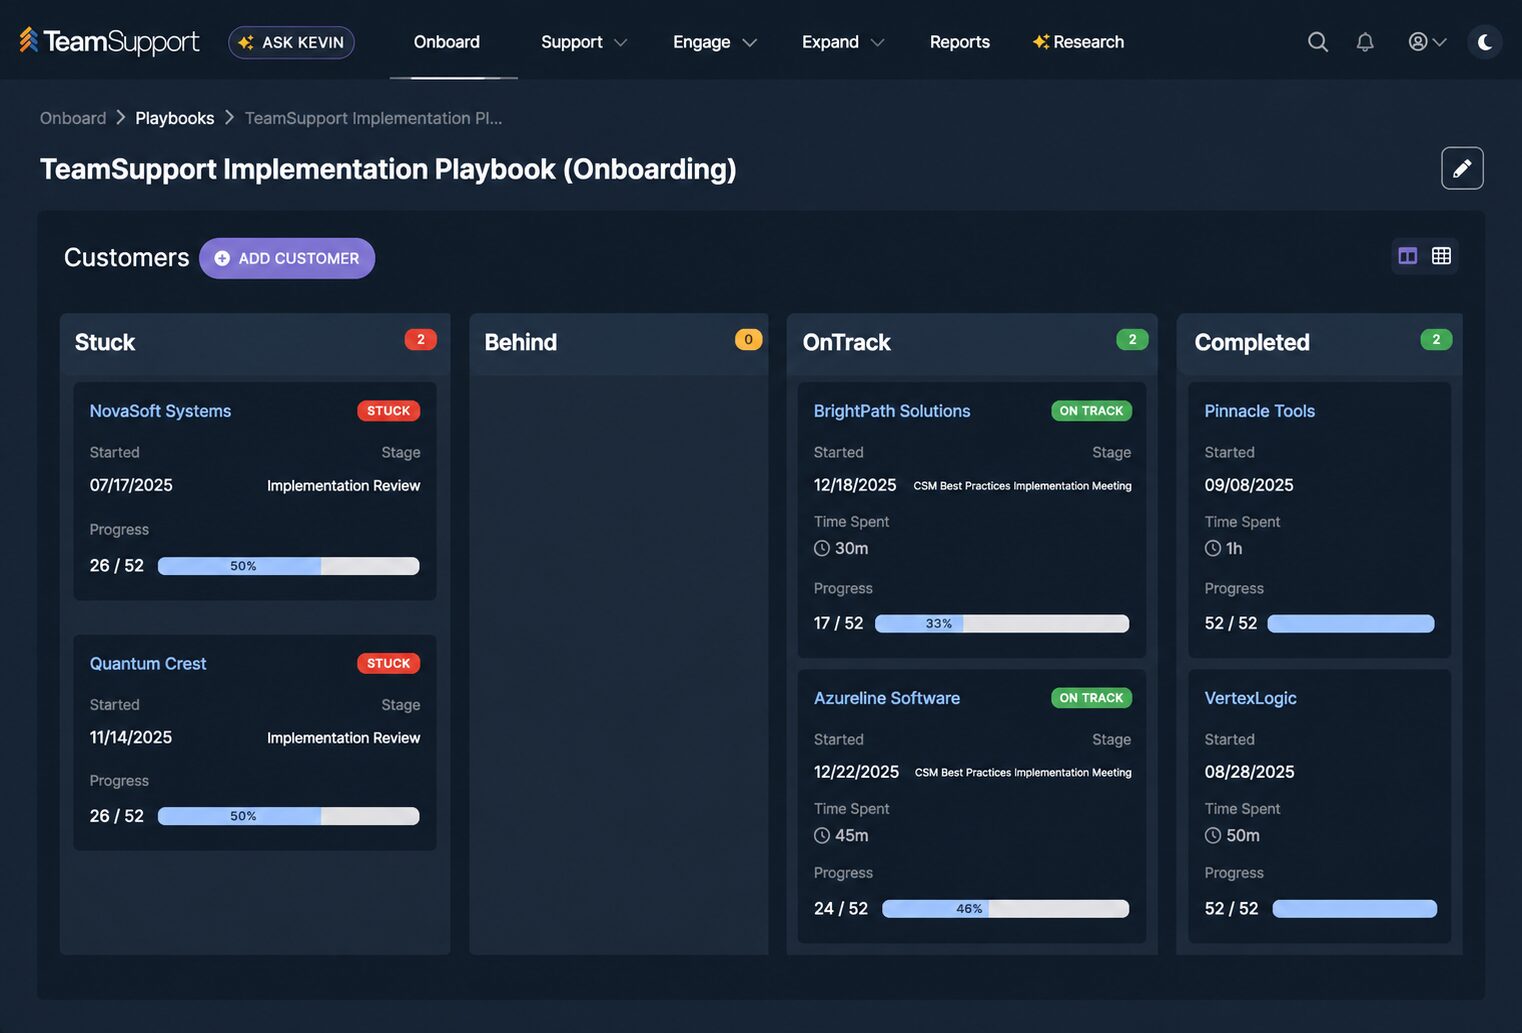Click the Stuck column count badge
The height and width of the screenshot is (1033, 1522).
[x=421, y=340]
